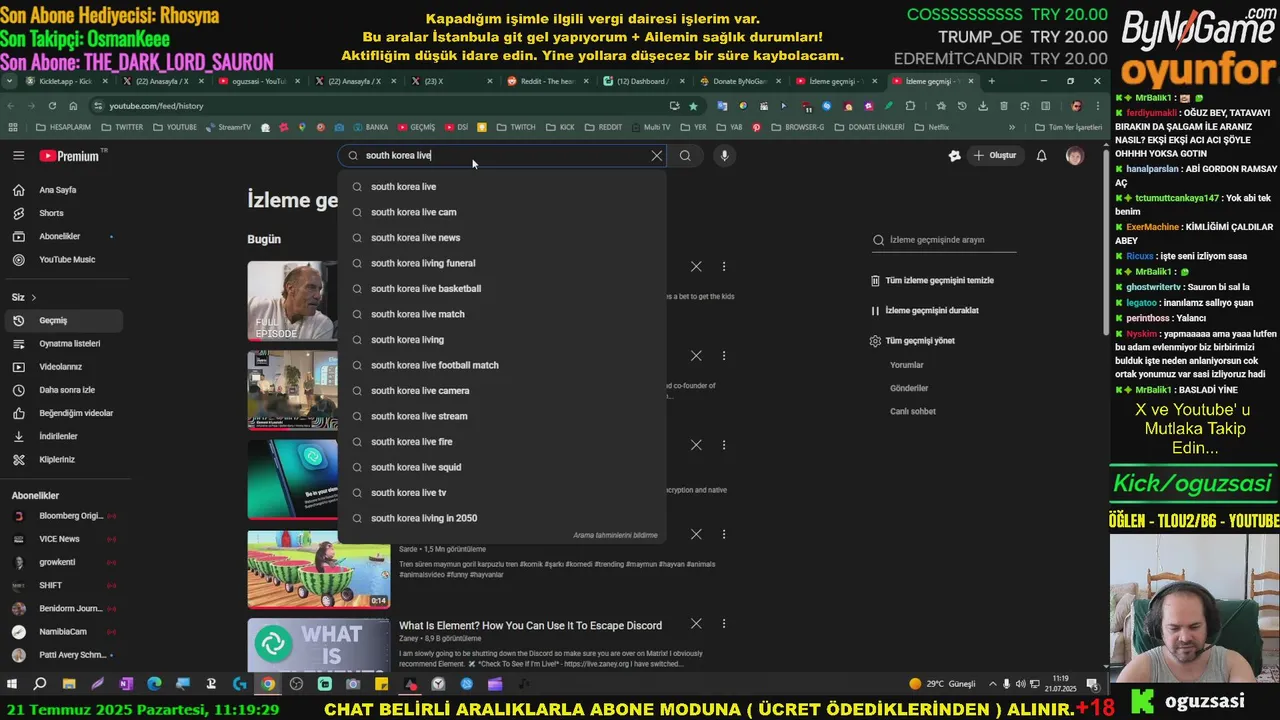Open the watermelon train video thumbnail
This screenshot has width=1280, height=720.
point(319,569)
